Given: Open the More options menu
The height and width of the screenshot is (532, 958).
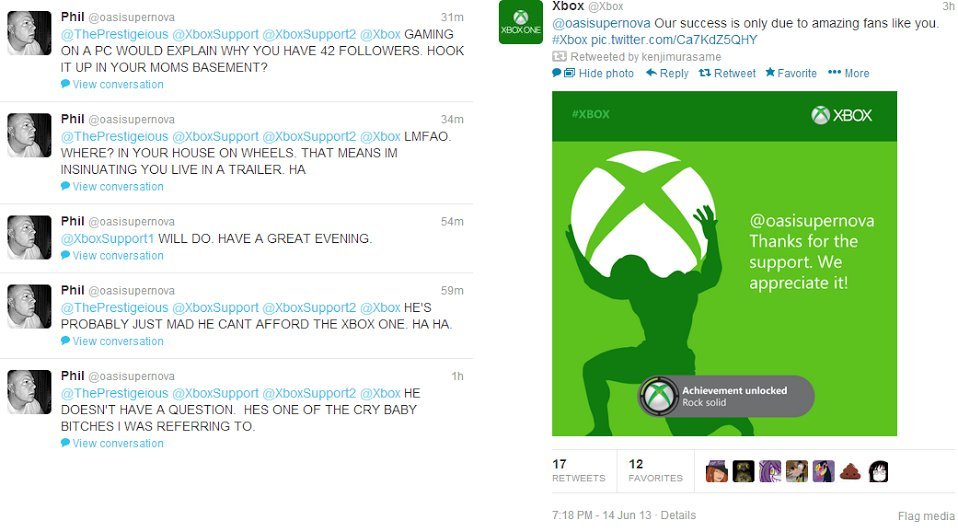Looking at the screenshot, I should click(849, 73).
